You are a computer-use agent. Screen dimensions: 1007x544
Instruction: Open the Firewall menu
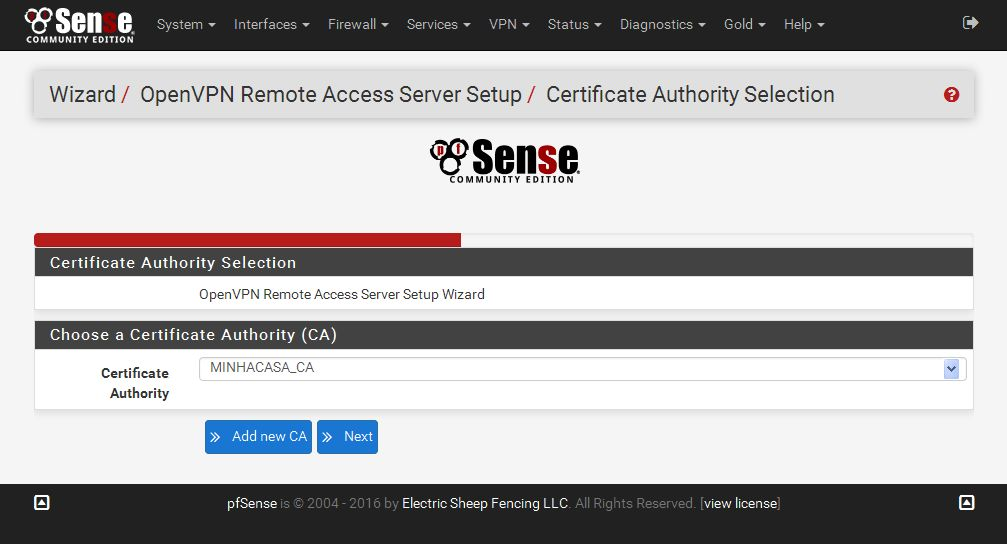[x=358, y=24]
